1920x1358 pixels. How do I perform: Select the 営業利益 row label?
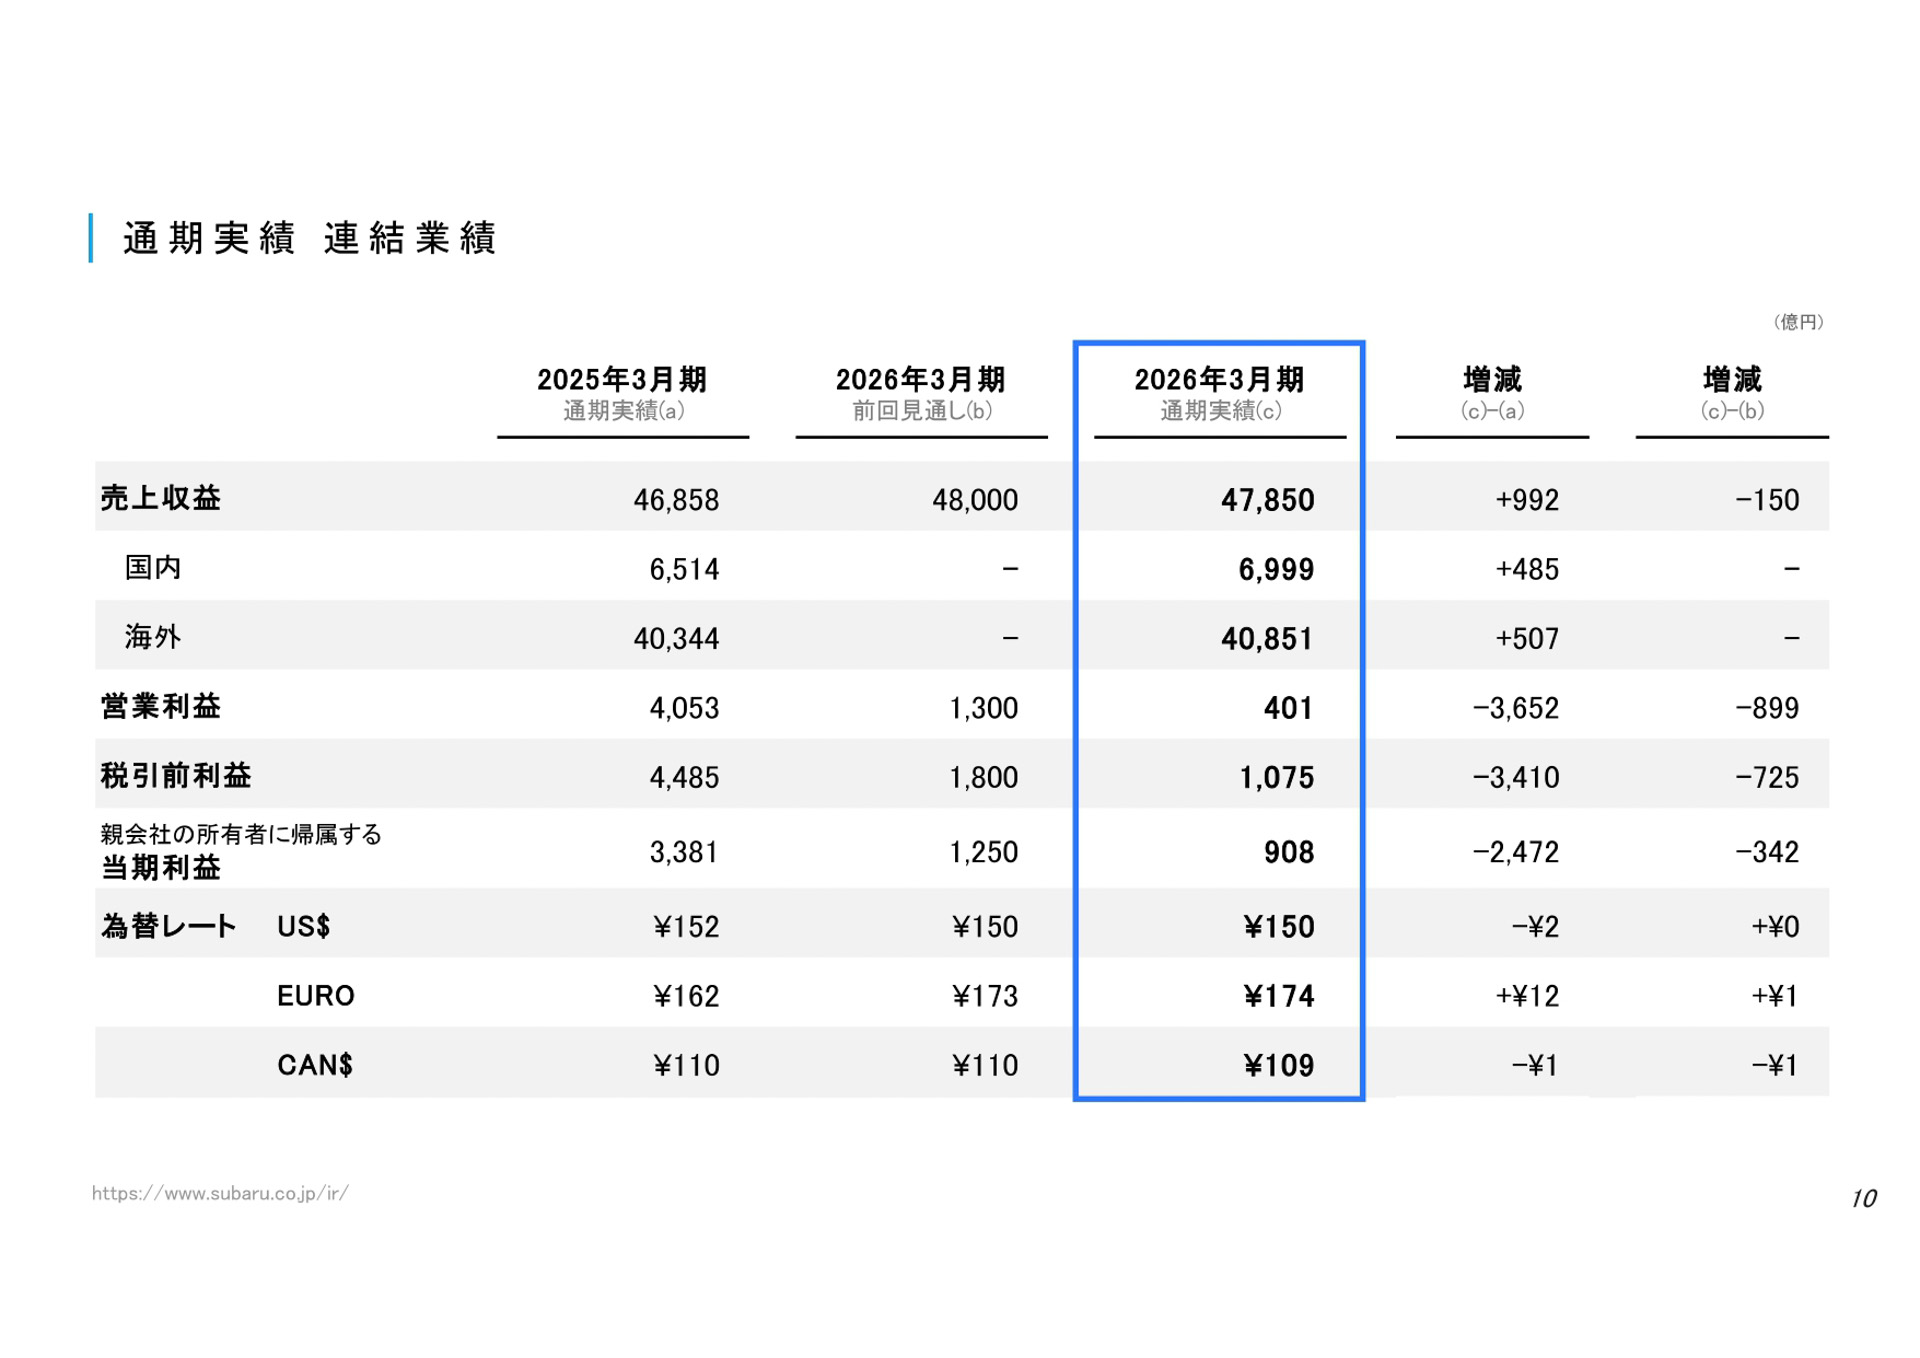(160, 707)
